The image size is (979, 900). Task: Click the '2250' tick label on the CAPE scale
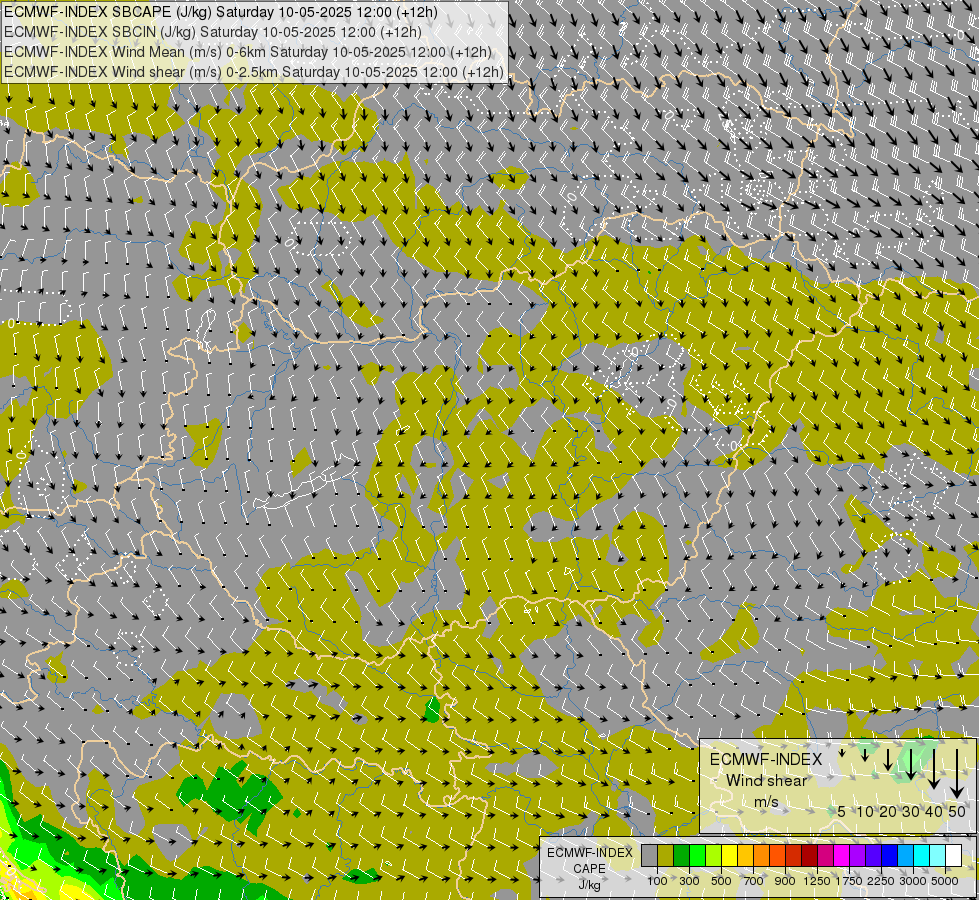(x=881, y=881)
